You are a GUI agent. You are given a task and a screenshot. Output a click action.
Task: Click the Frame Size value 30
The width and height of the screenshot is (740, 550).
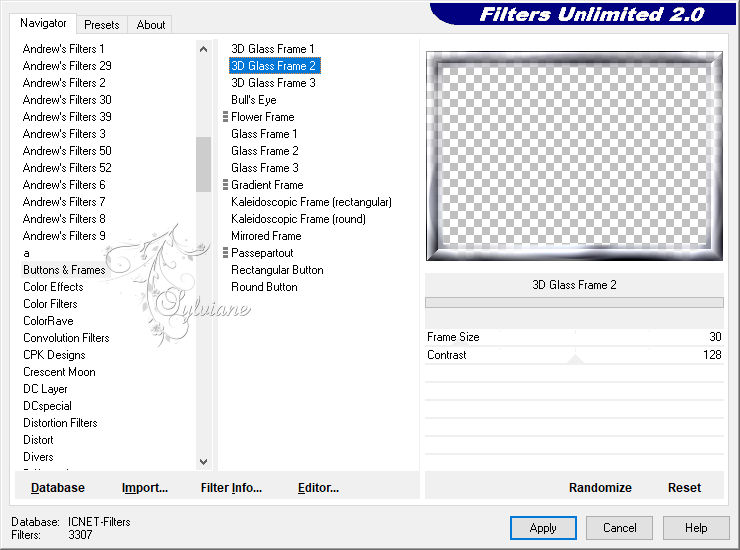click(715, 337)
